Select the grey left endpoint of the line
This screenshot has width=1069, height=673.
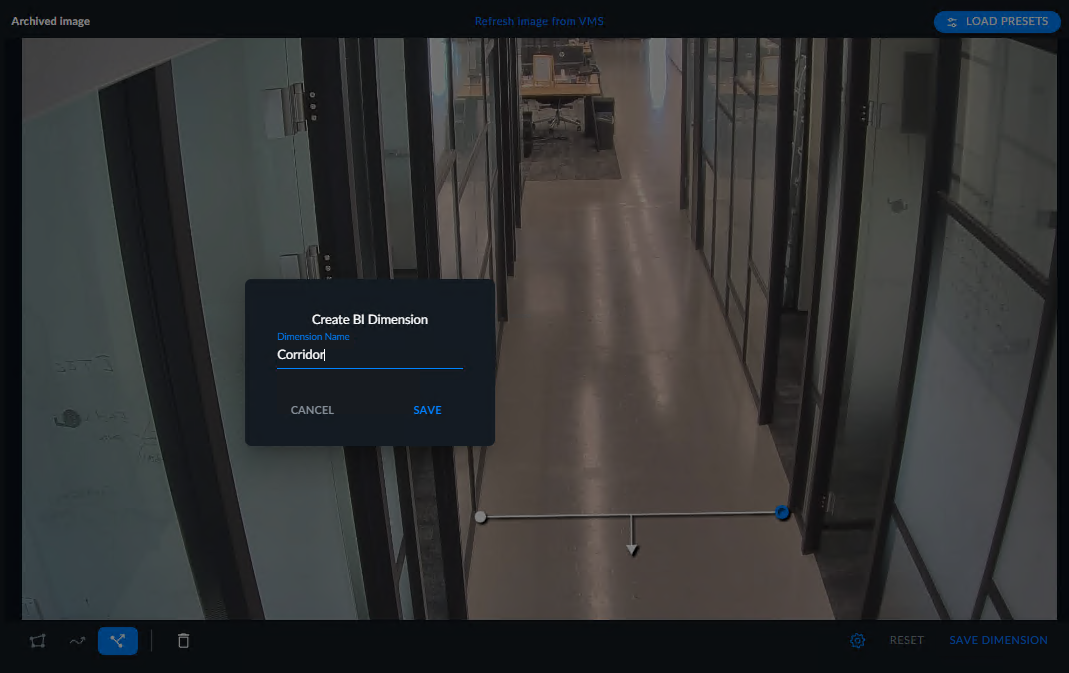tap(481, 517)
